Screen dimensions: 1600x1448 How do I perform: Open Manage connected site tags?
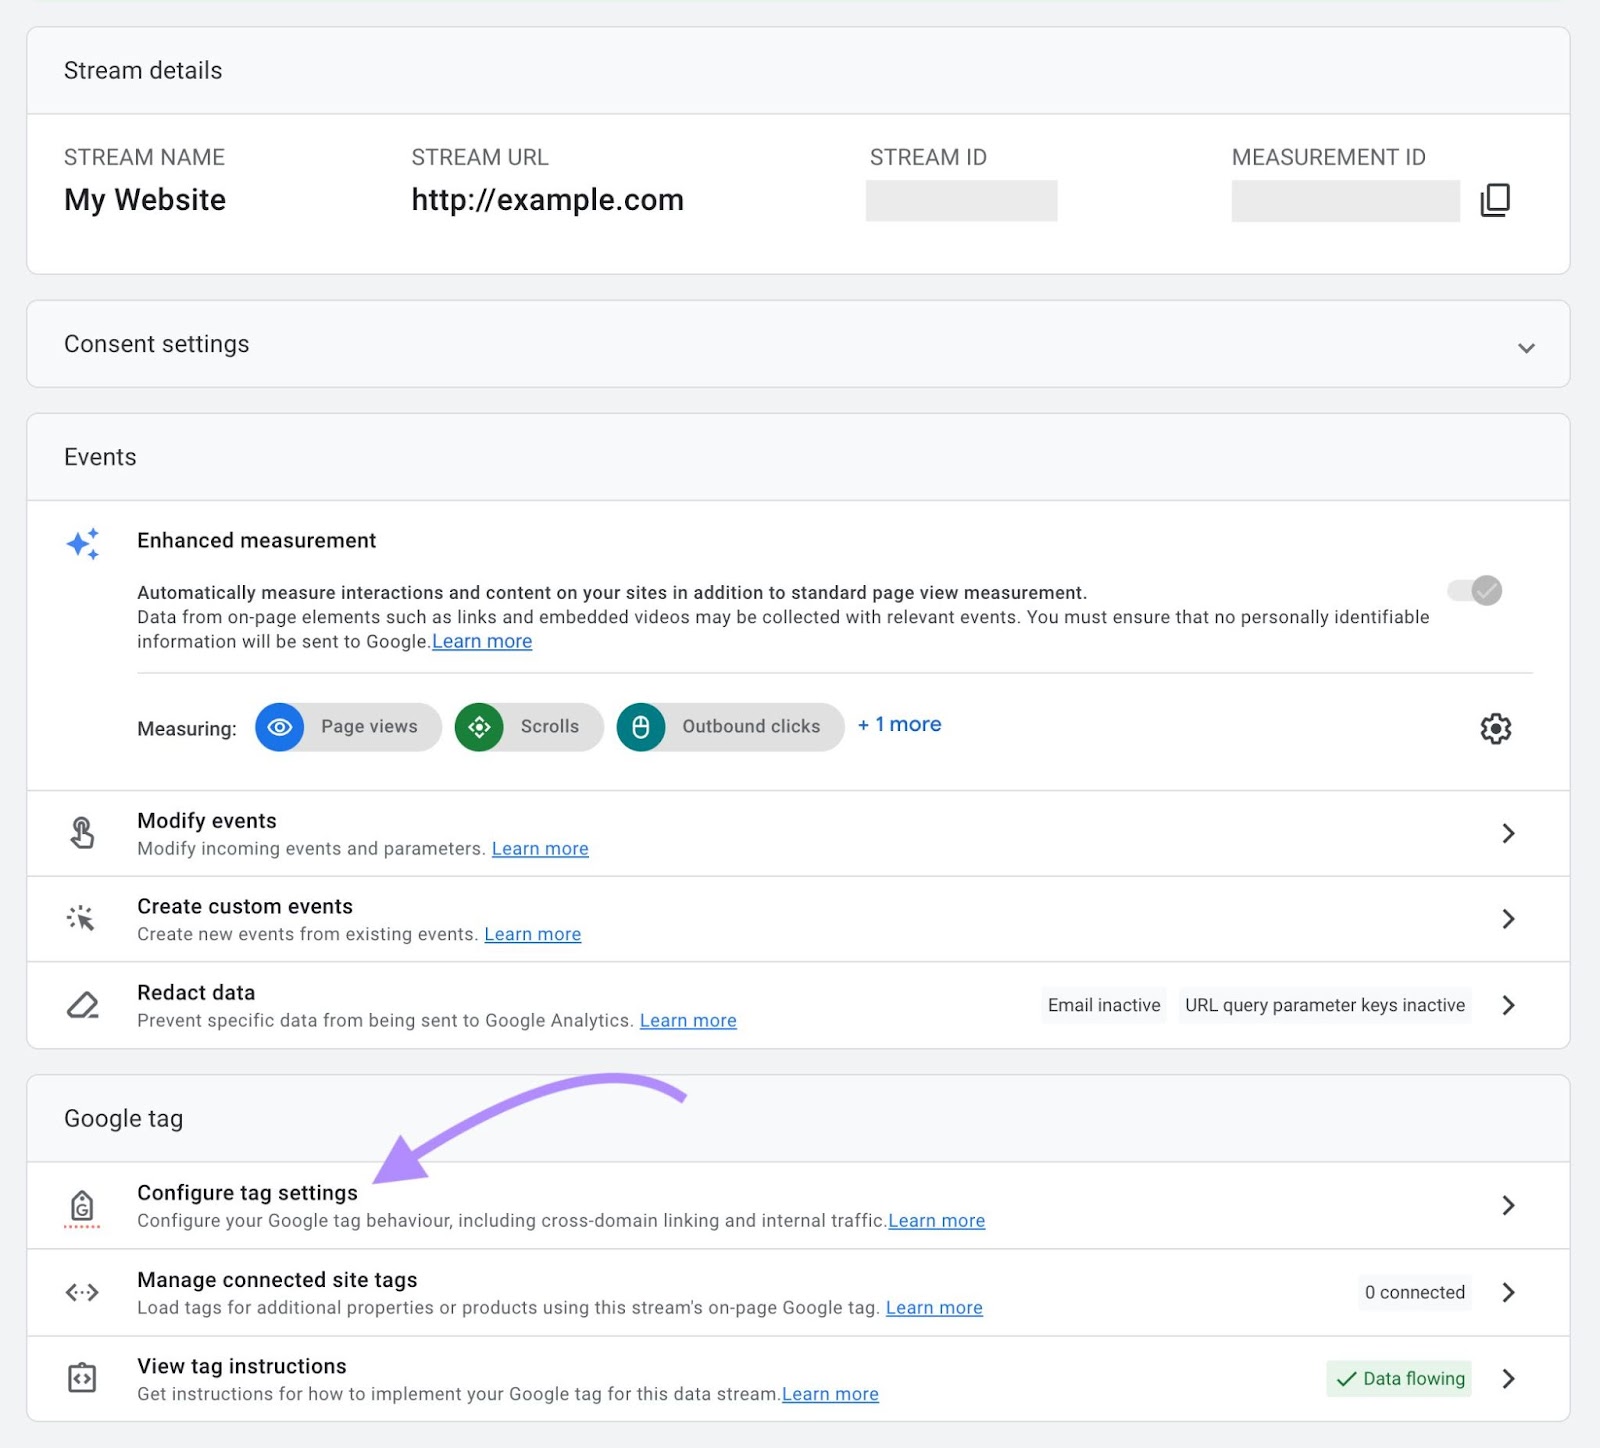point(277,1280)
